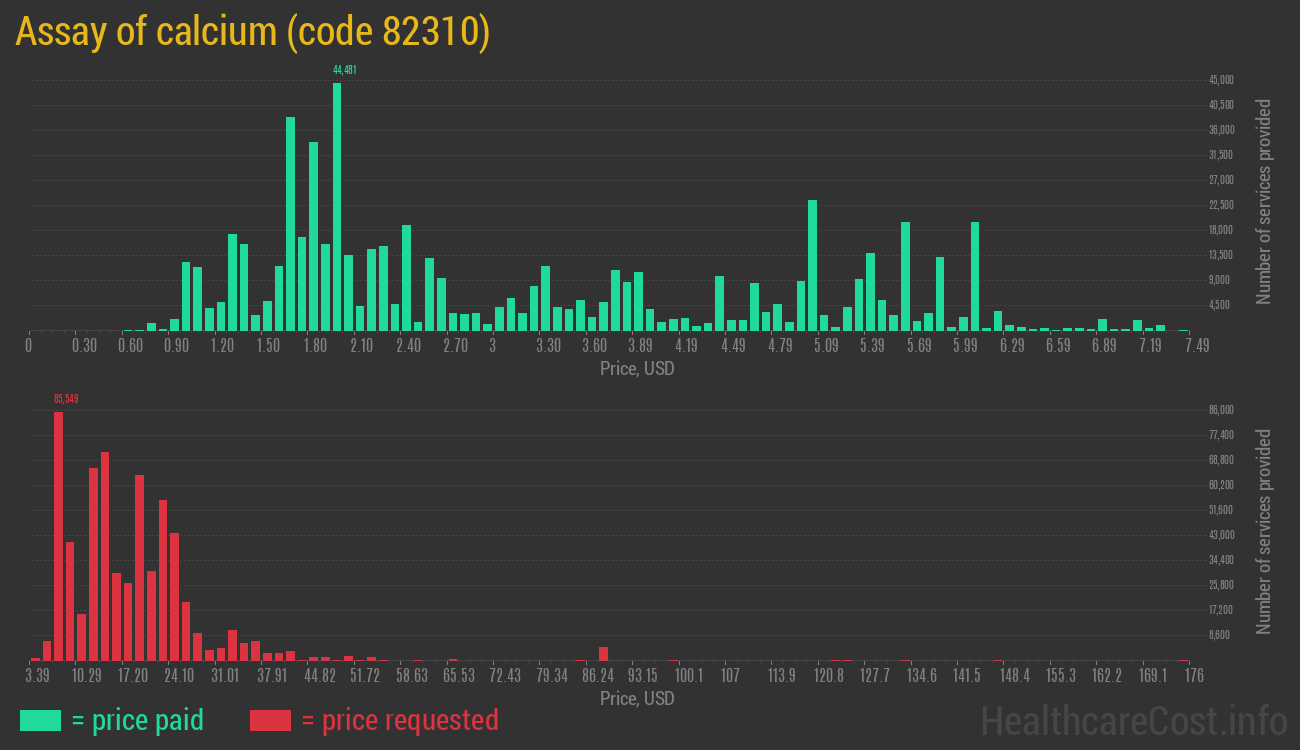Viewport: 1300px width, 750px height.
Task: Click the 86,000 y-axis tick on bottom chart
Action: click(1220, 410)
